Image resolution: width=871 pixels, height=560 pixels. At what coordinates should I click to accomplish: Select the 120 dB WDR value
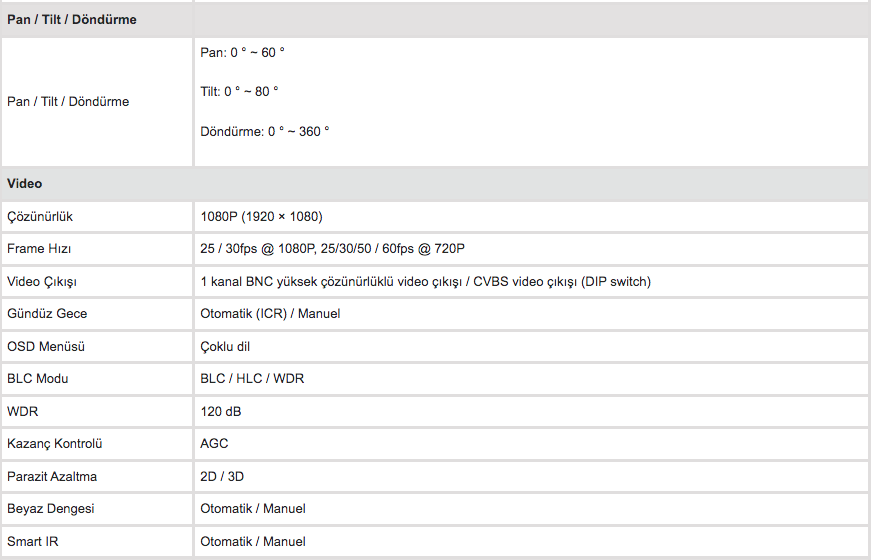point(221,412)
